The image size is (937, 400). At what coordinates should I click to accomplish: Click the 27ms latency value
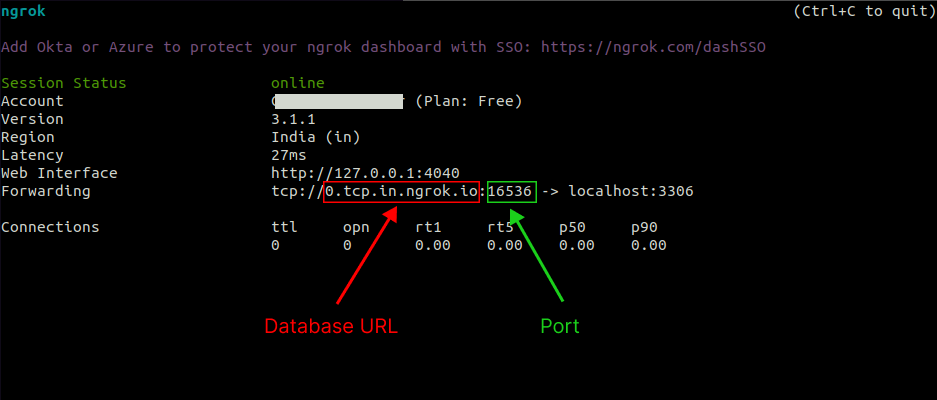coord(289,155)
